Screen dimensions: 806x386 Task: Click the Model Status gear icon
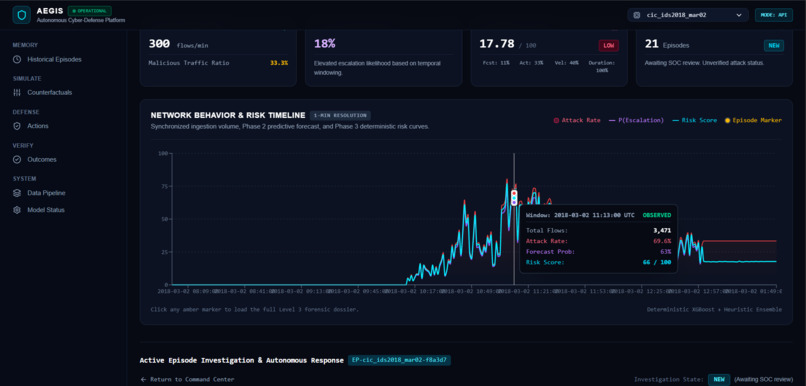click(x=17, y=210)
